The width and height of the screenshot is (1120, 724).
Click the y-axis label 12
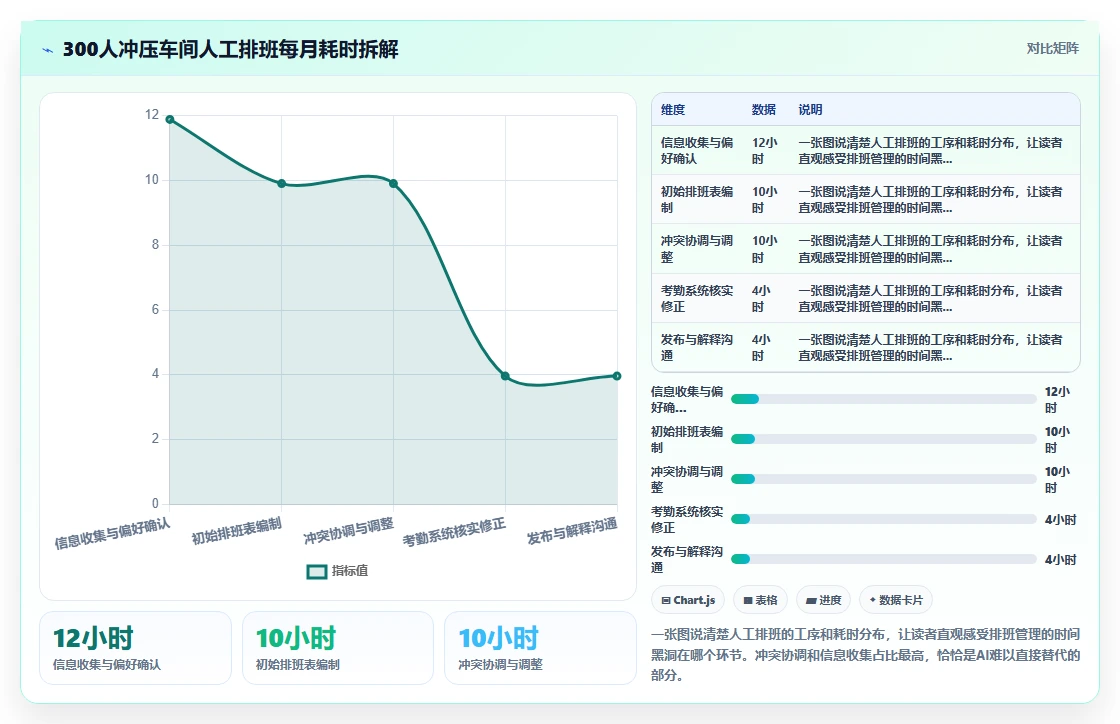click(x=152, y=115)
